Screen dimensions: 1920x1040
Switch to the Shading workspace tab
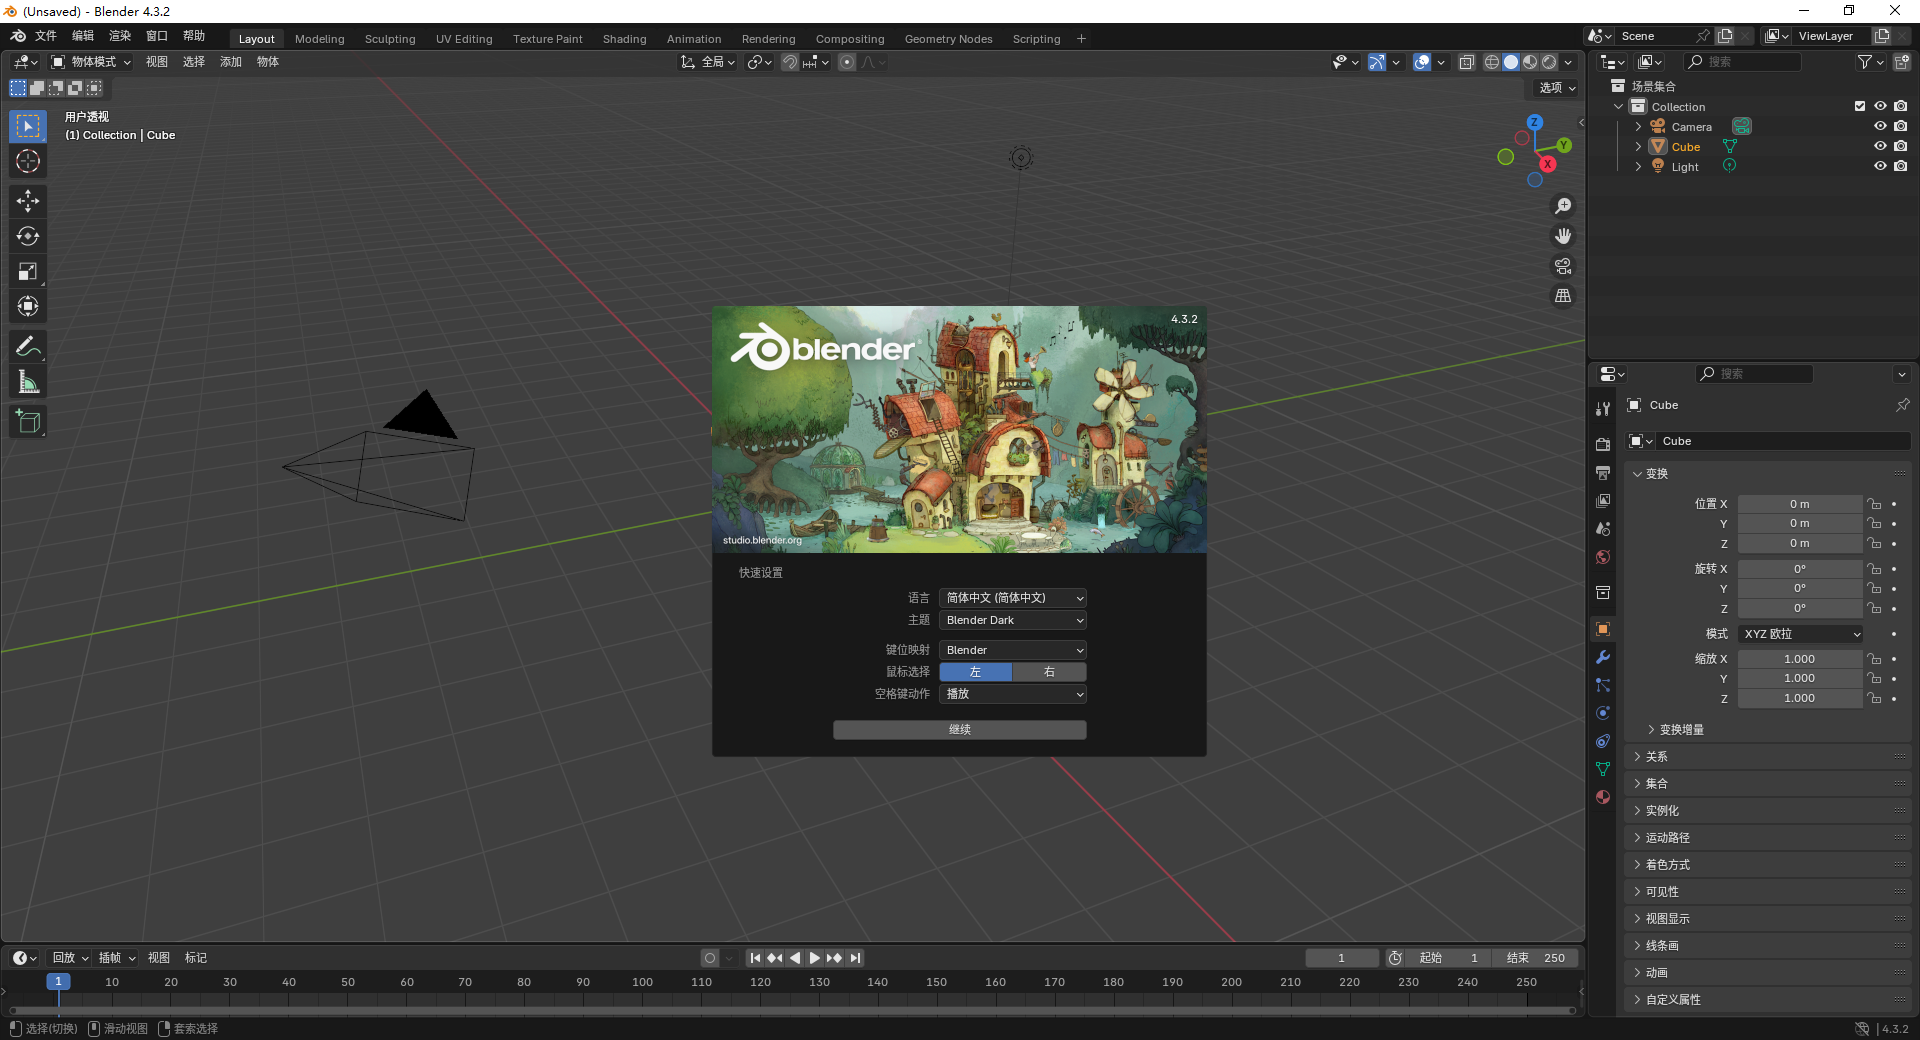click(x=624, y=38)
